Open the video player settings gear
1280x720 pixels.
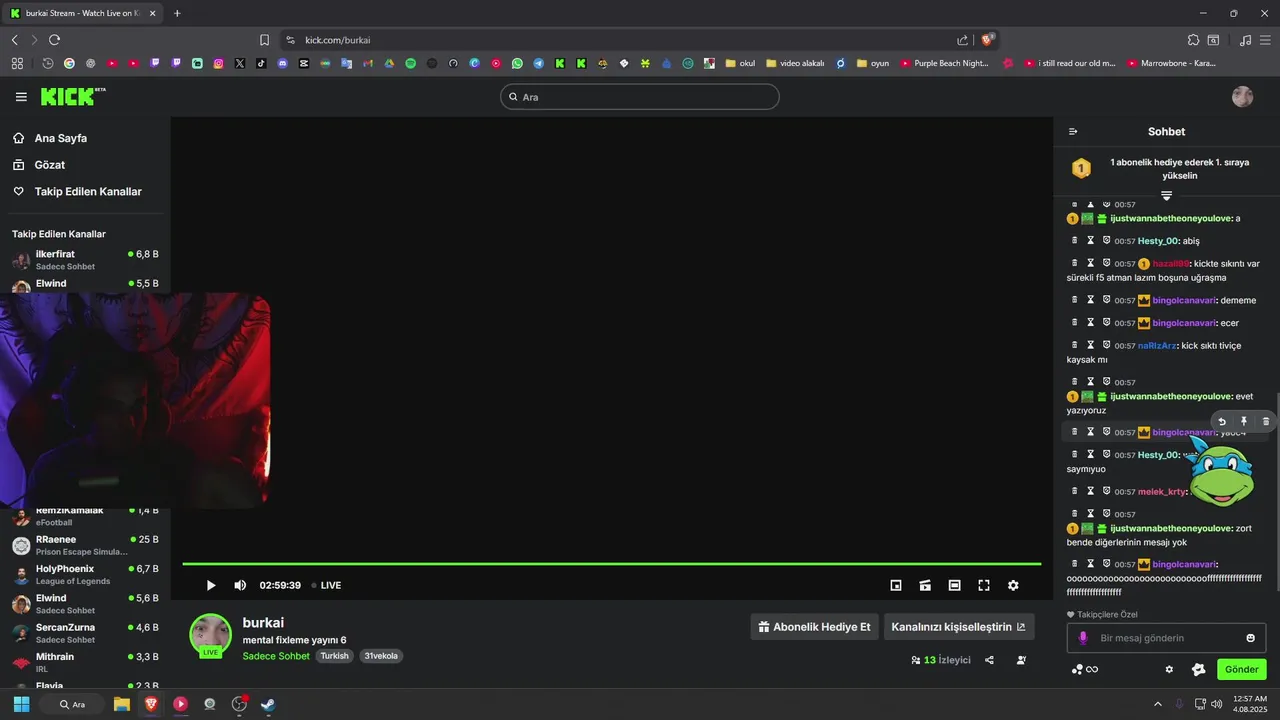pos(1013,585)
